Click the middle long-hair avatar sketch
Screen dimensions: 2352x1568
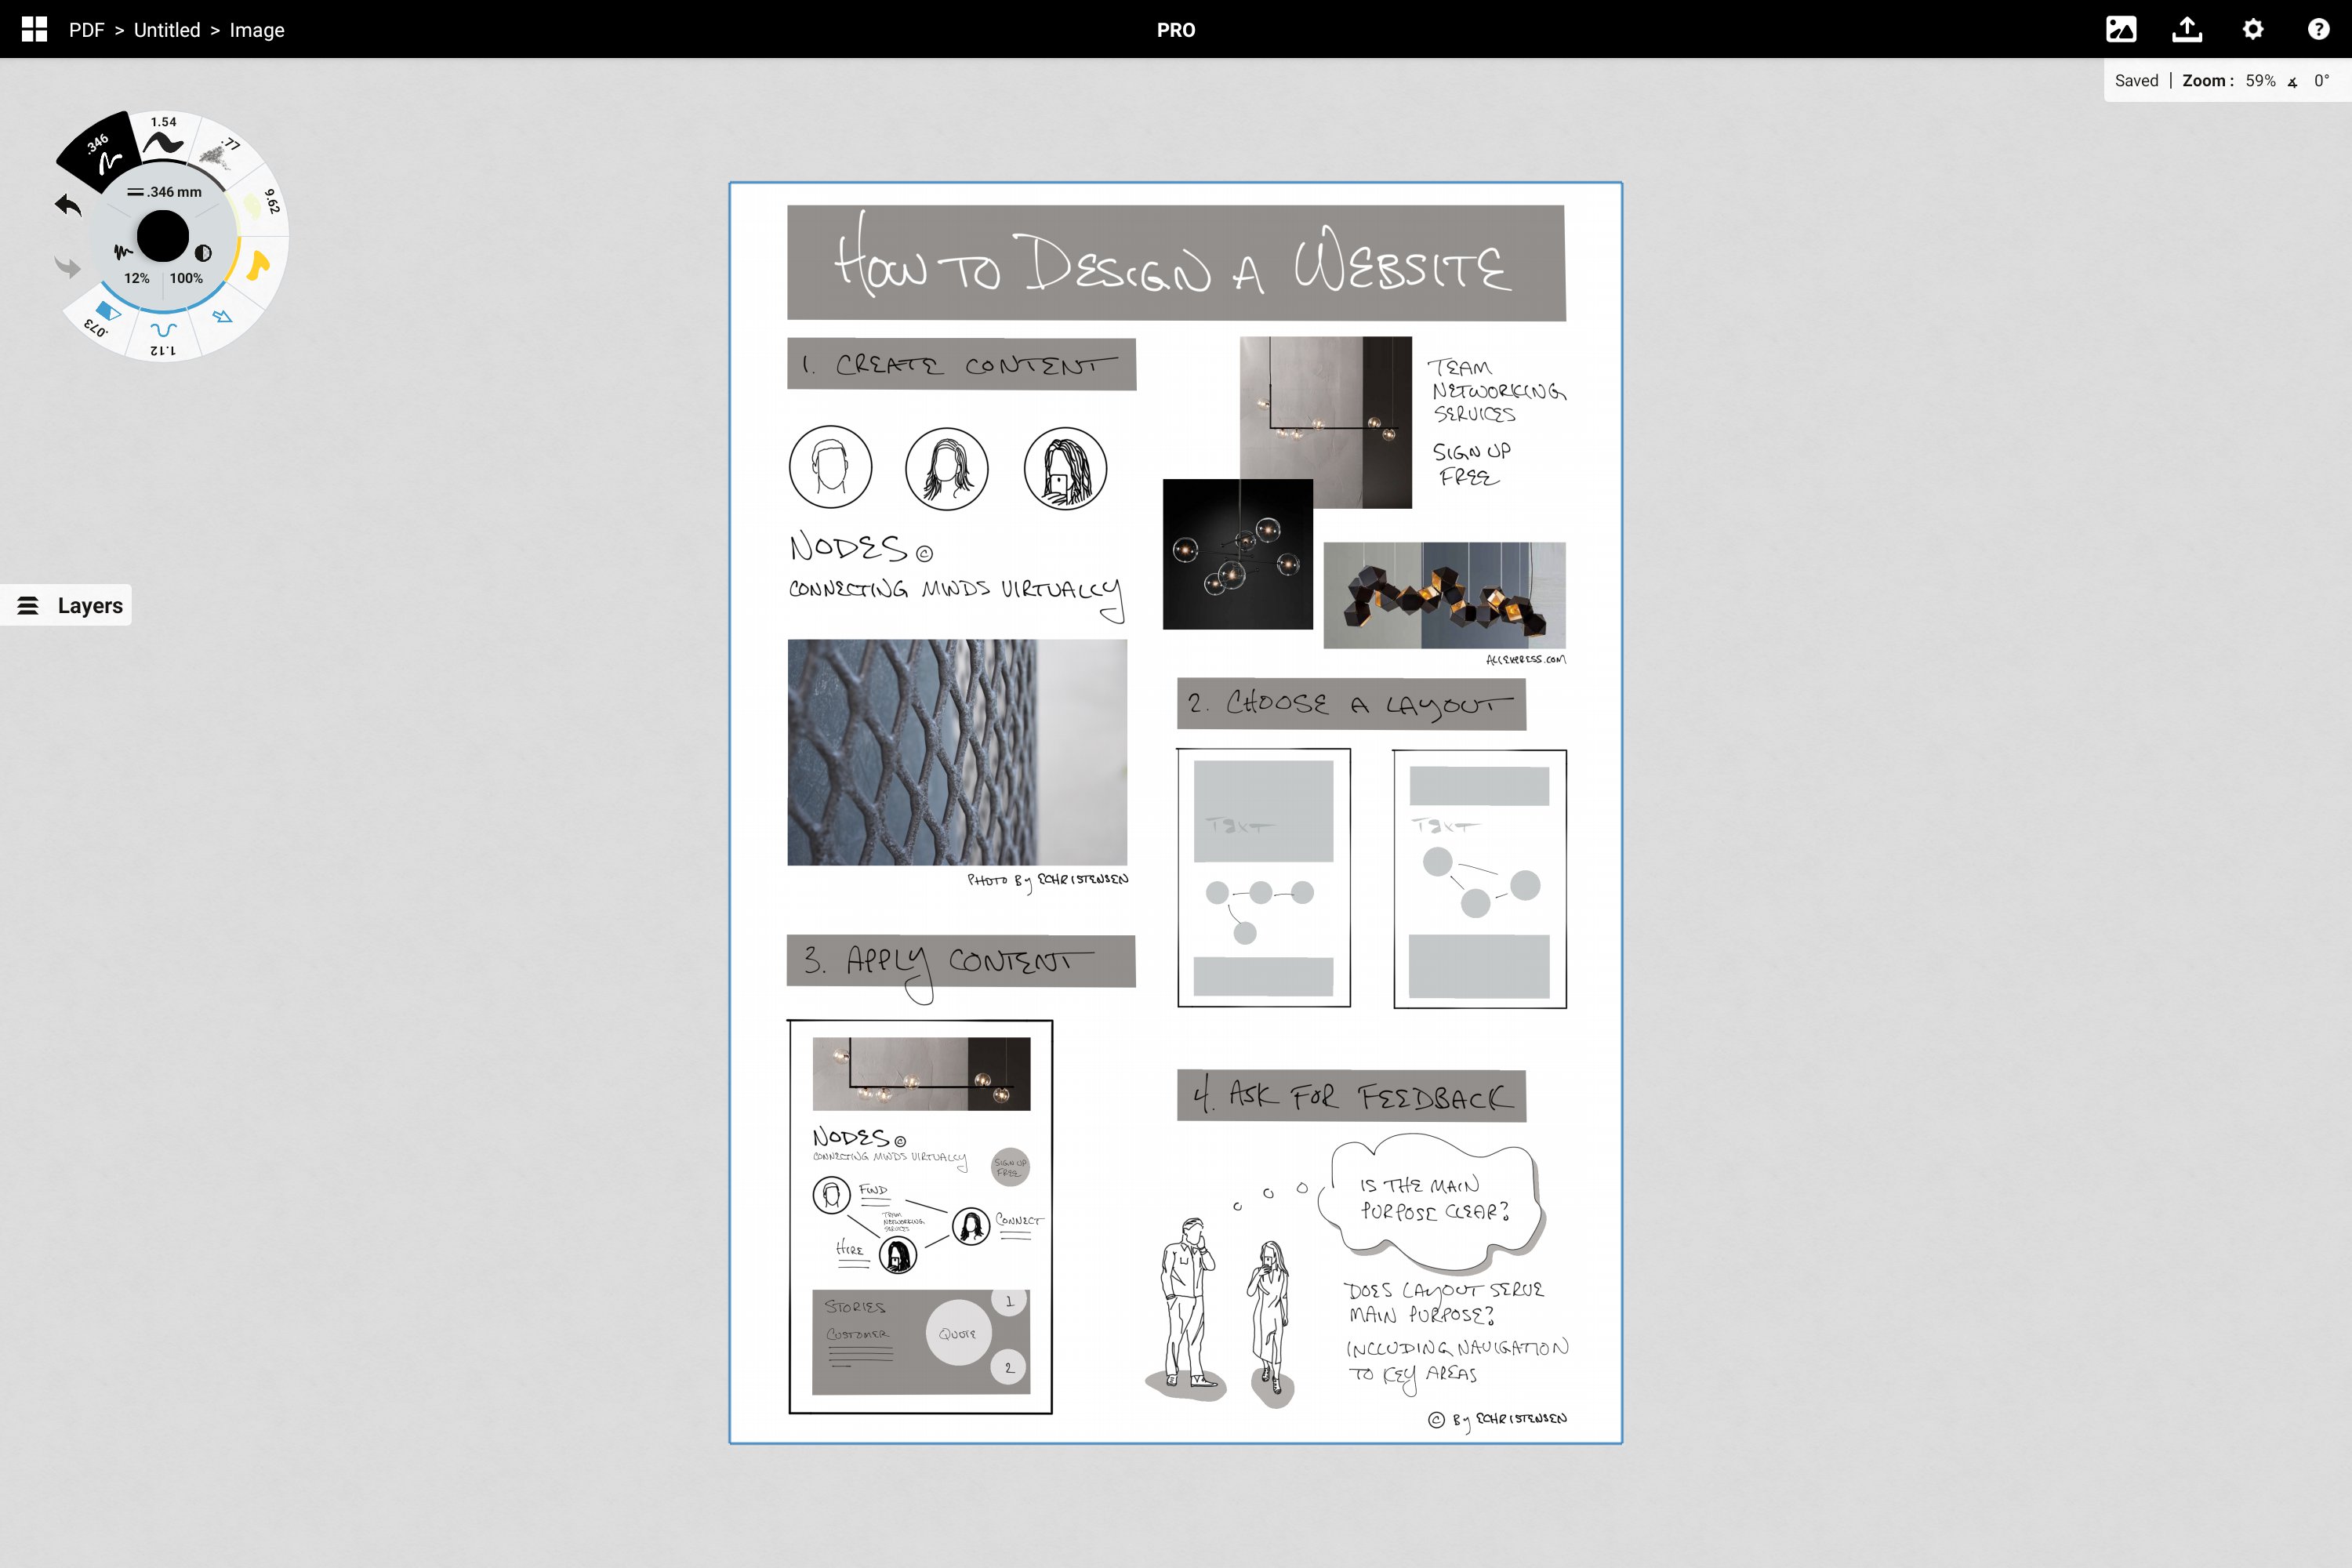coord(947,468)
